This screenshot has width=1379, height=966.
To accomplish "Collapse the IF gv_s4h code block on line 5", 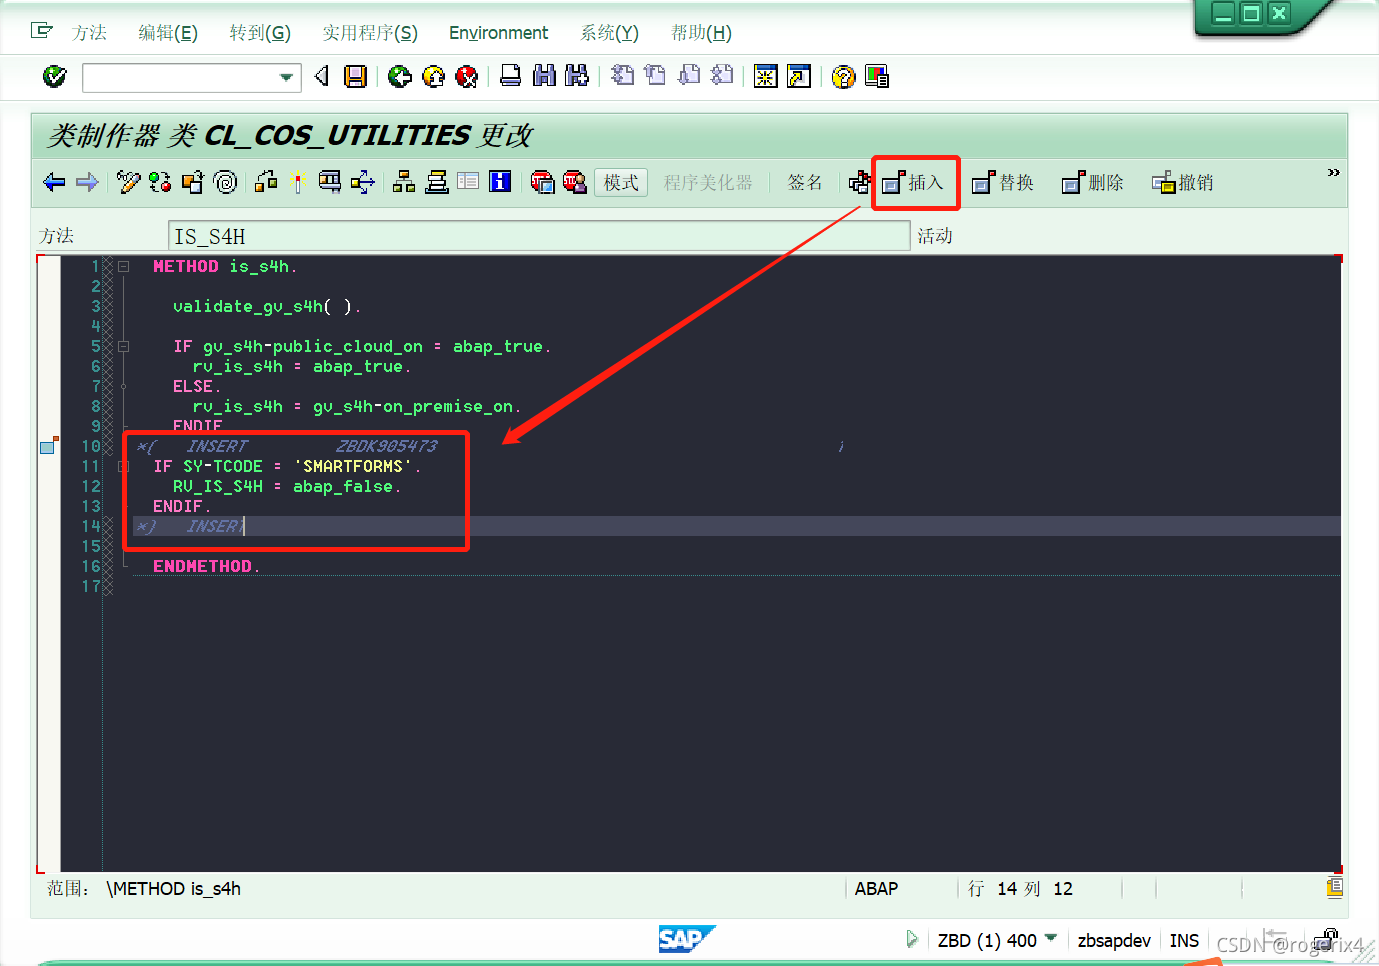I will (124, 347).
